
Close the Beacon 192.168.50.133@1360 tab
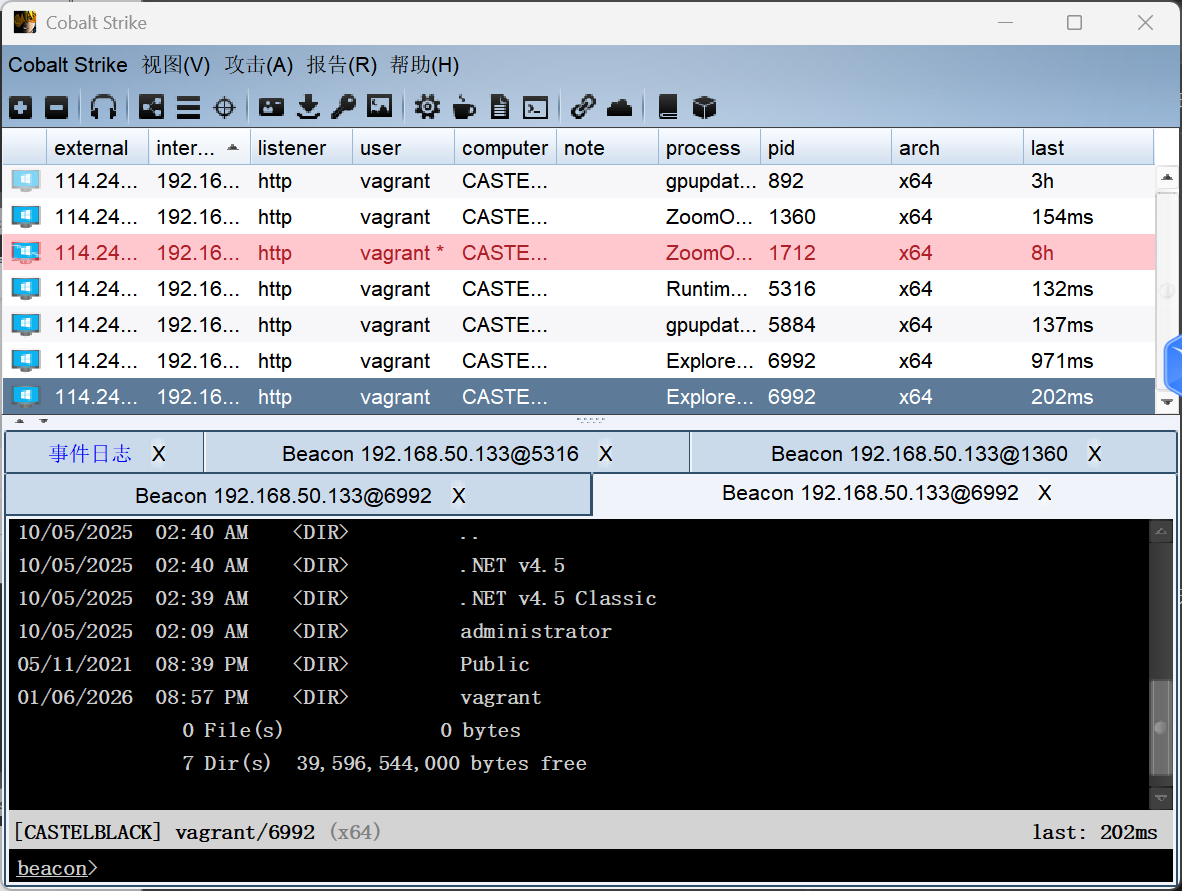coord(1094,454)
